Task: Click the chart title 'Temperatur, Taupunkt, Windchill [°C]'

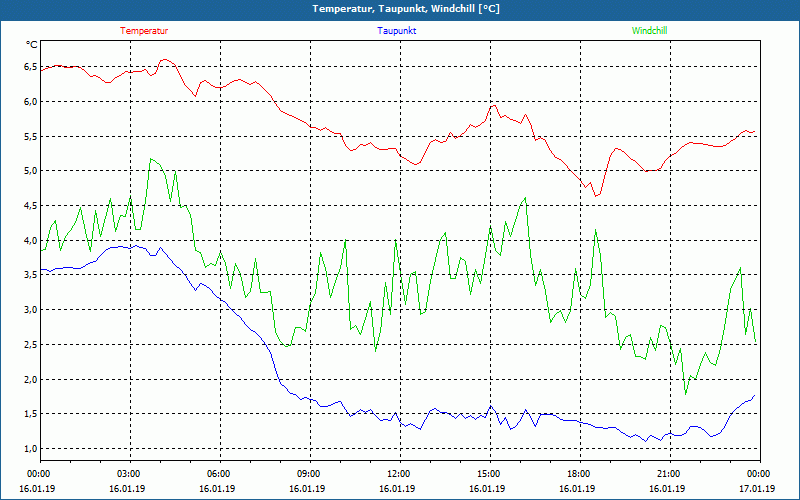Action: (x=406, y=9)
